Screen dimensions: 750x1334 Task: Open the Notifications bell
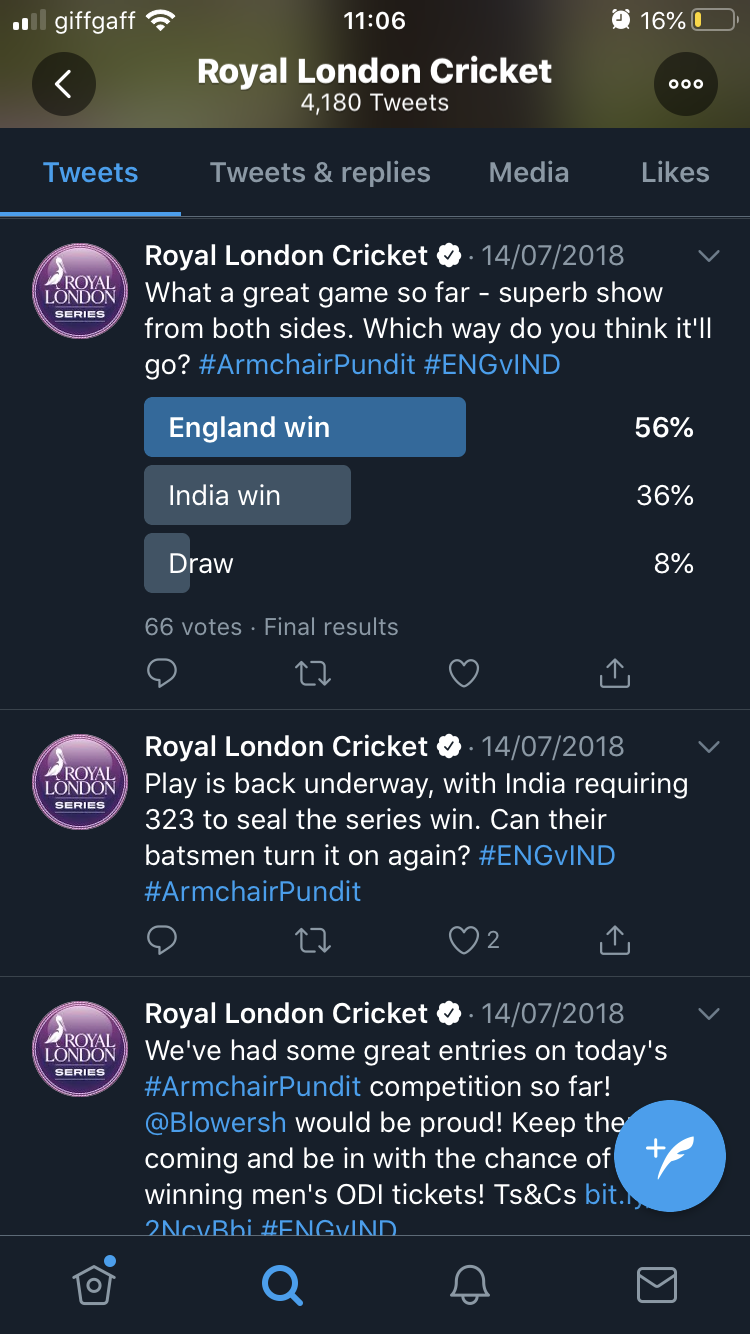(470, 1284)
